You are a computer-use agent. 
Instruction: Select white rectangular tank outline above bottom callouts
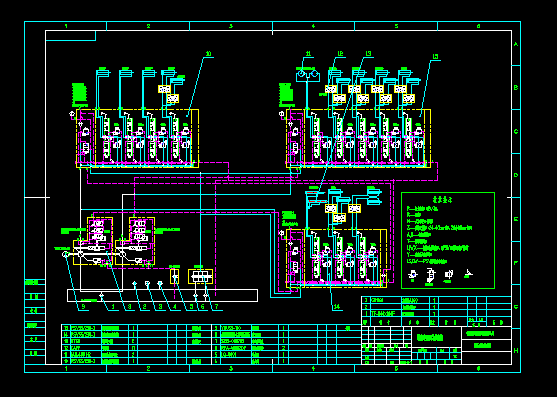click(x=162, y=295)
